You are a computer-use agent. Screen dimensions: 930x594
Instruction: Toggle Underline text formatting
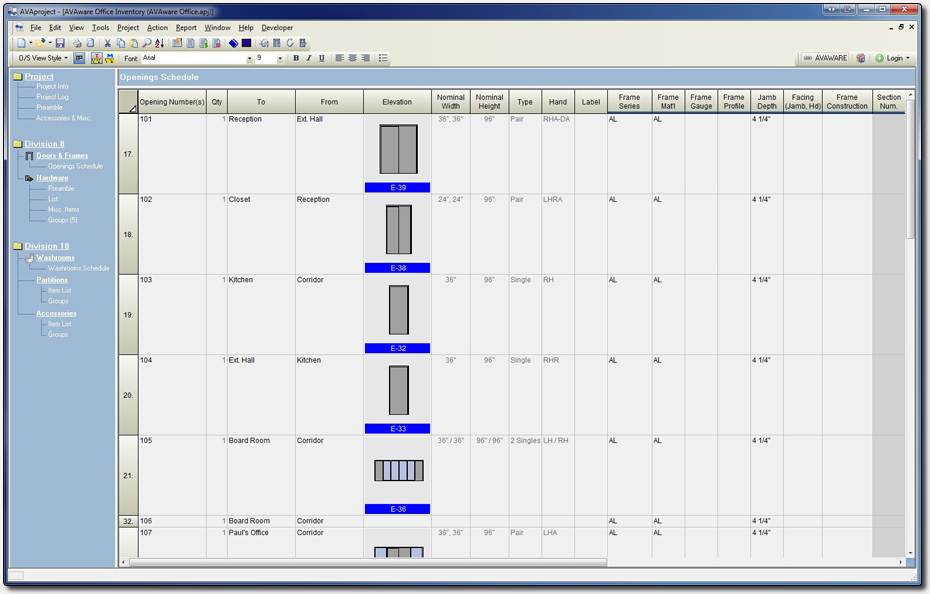(x=320, y=58)
